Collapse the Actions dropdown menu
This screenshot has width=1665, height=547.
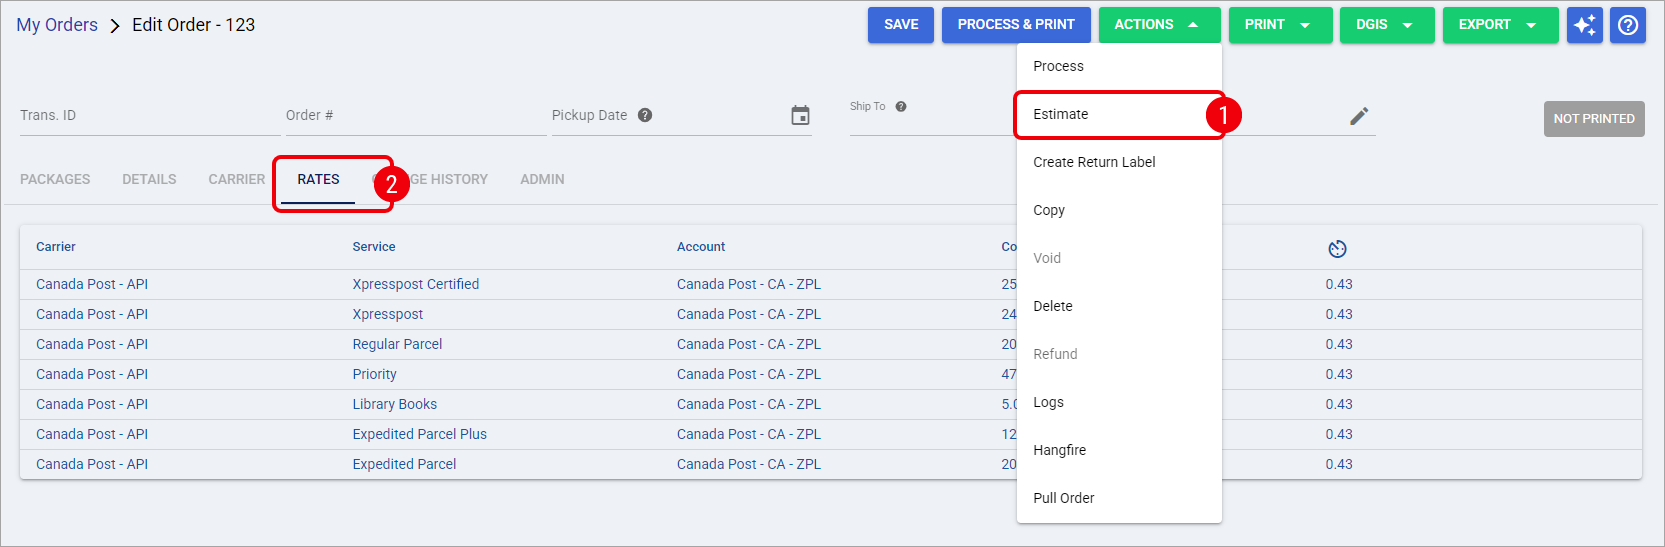[1160, 25]
